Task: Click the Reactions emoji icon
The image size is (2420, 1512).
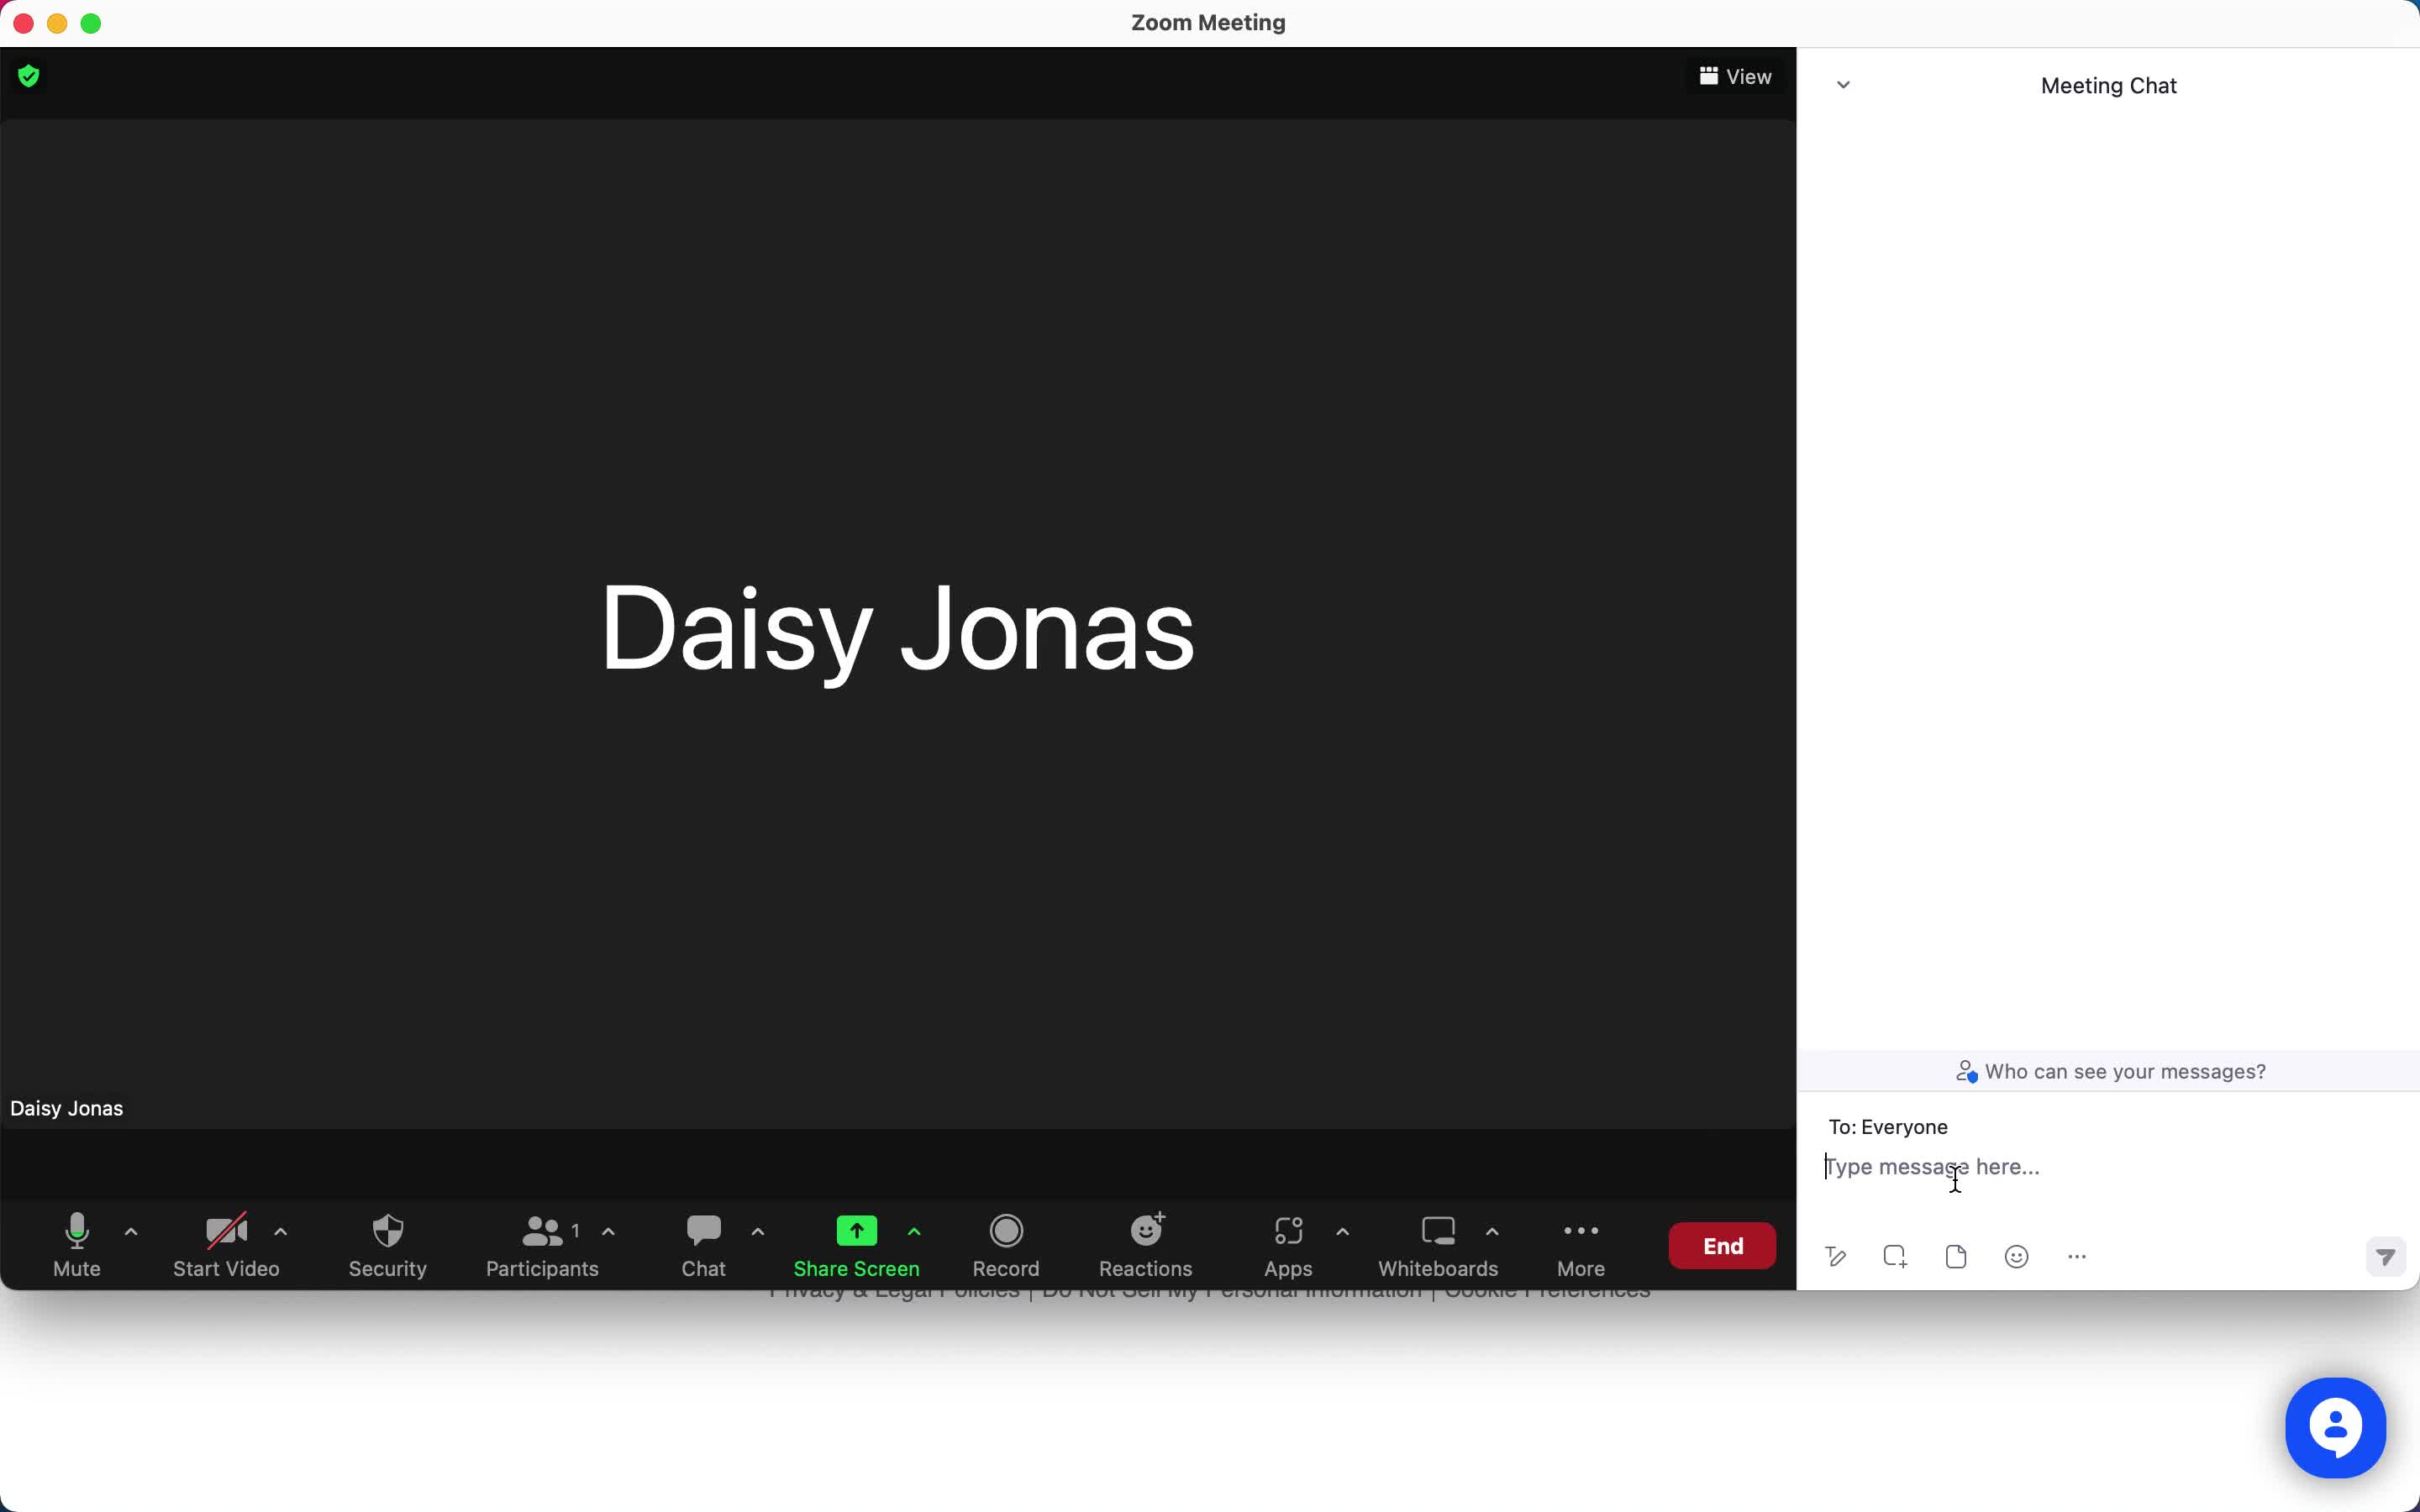Action: [1144, 1230]
